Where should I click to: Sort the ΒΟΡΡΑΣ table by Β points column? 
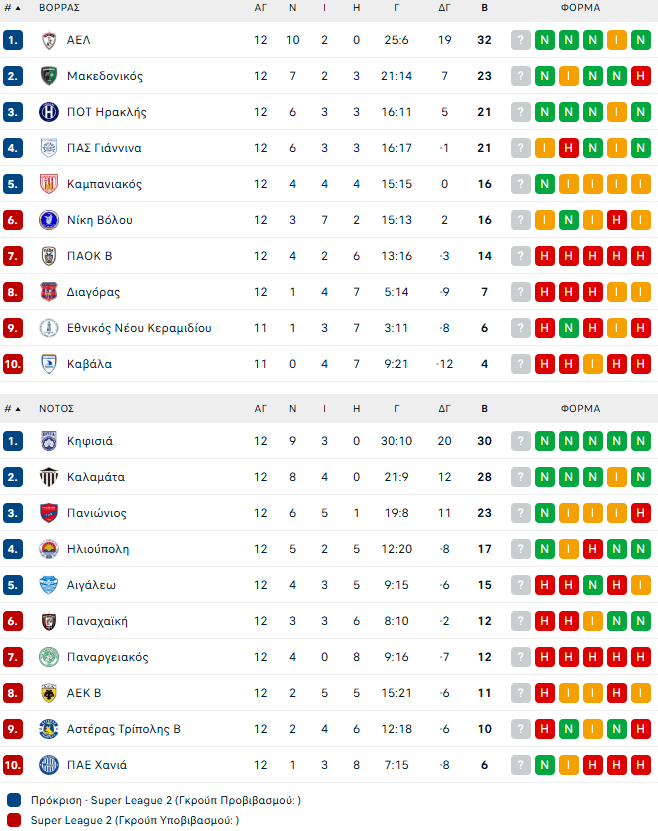(485, 7)
